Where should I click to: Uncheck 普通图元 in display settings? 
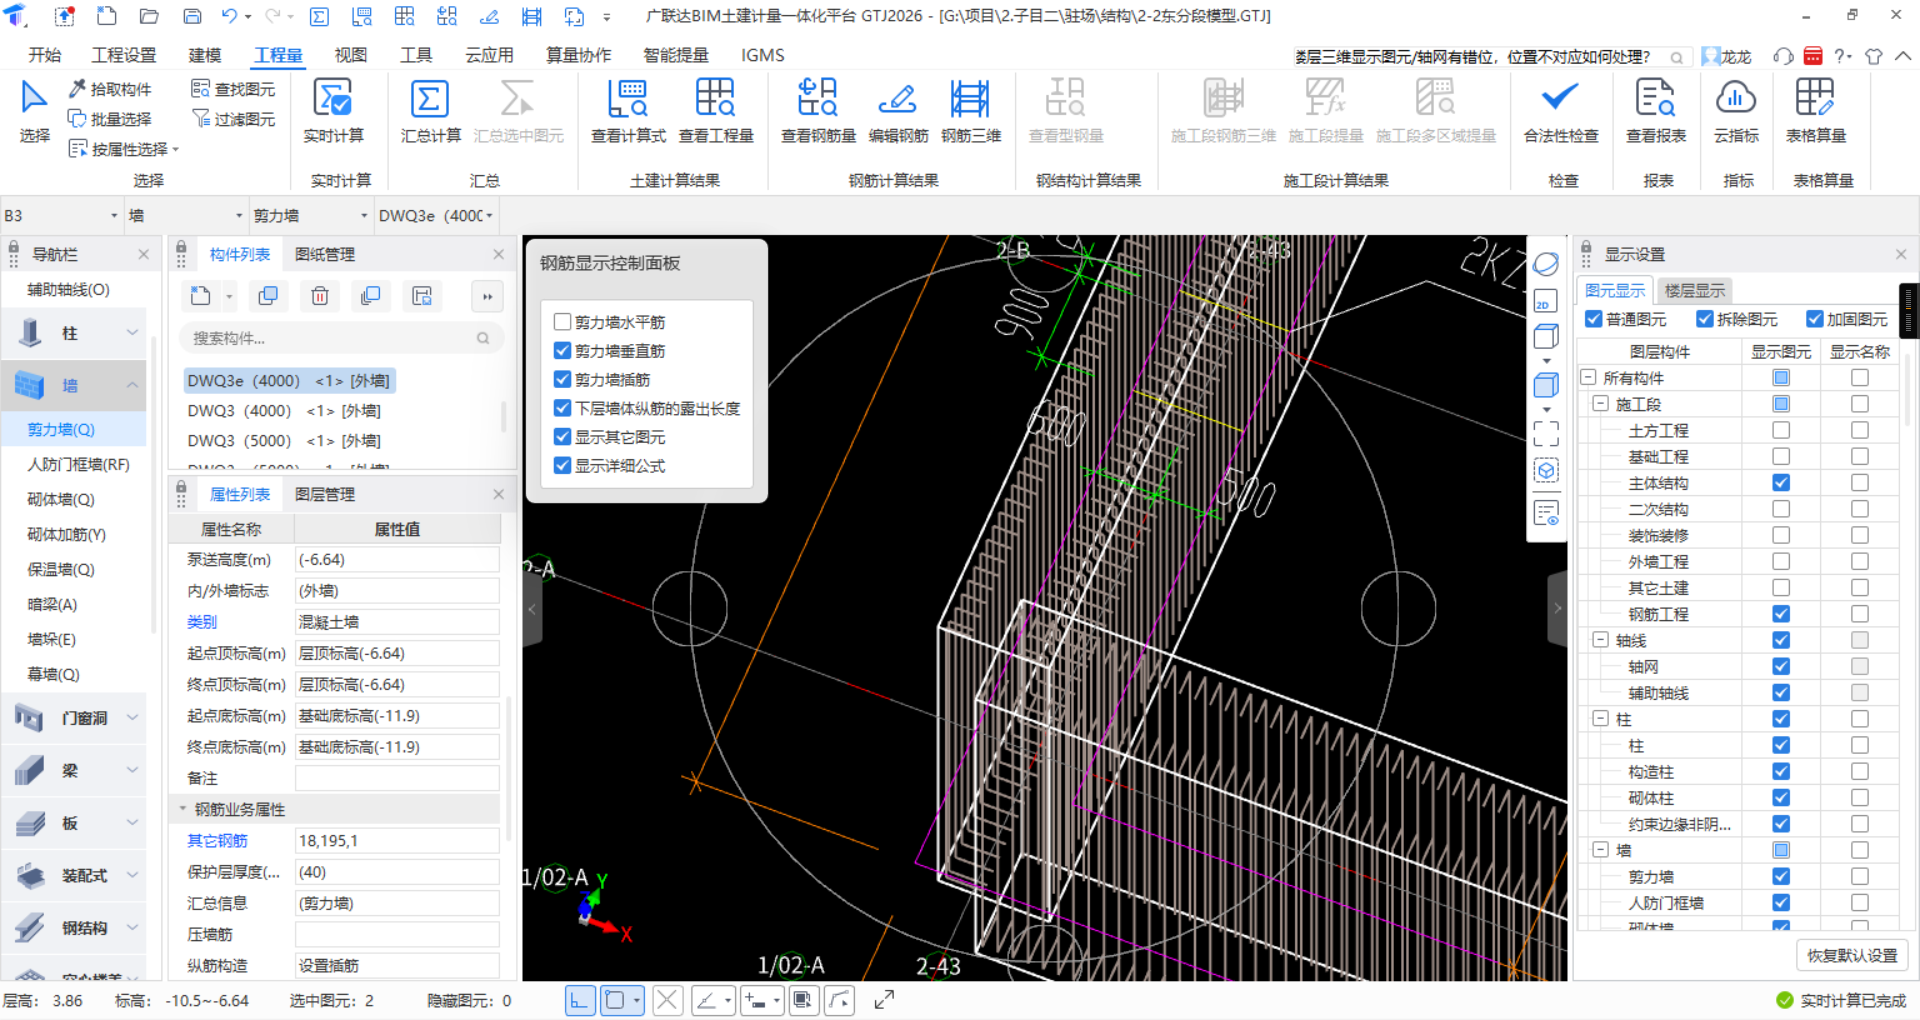(1594, 319)
